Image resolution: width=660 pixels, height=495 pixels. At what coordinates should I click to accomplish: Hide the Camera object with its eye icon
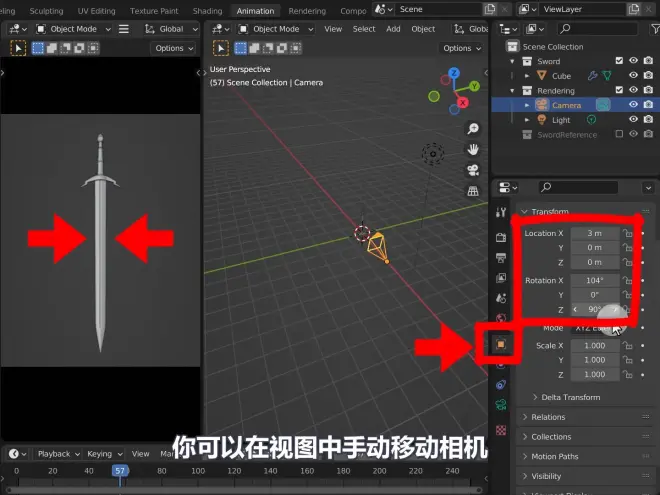(633, 104)
